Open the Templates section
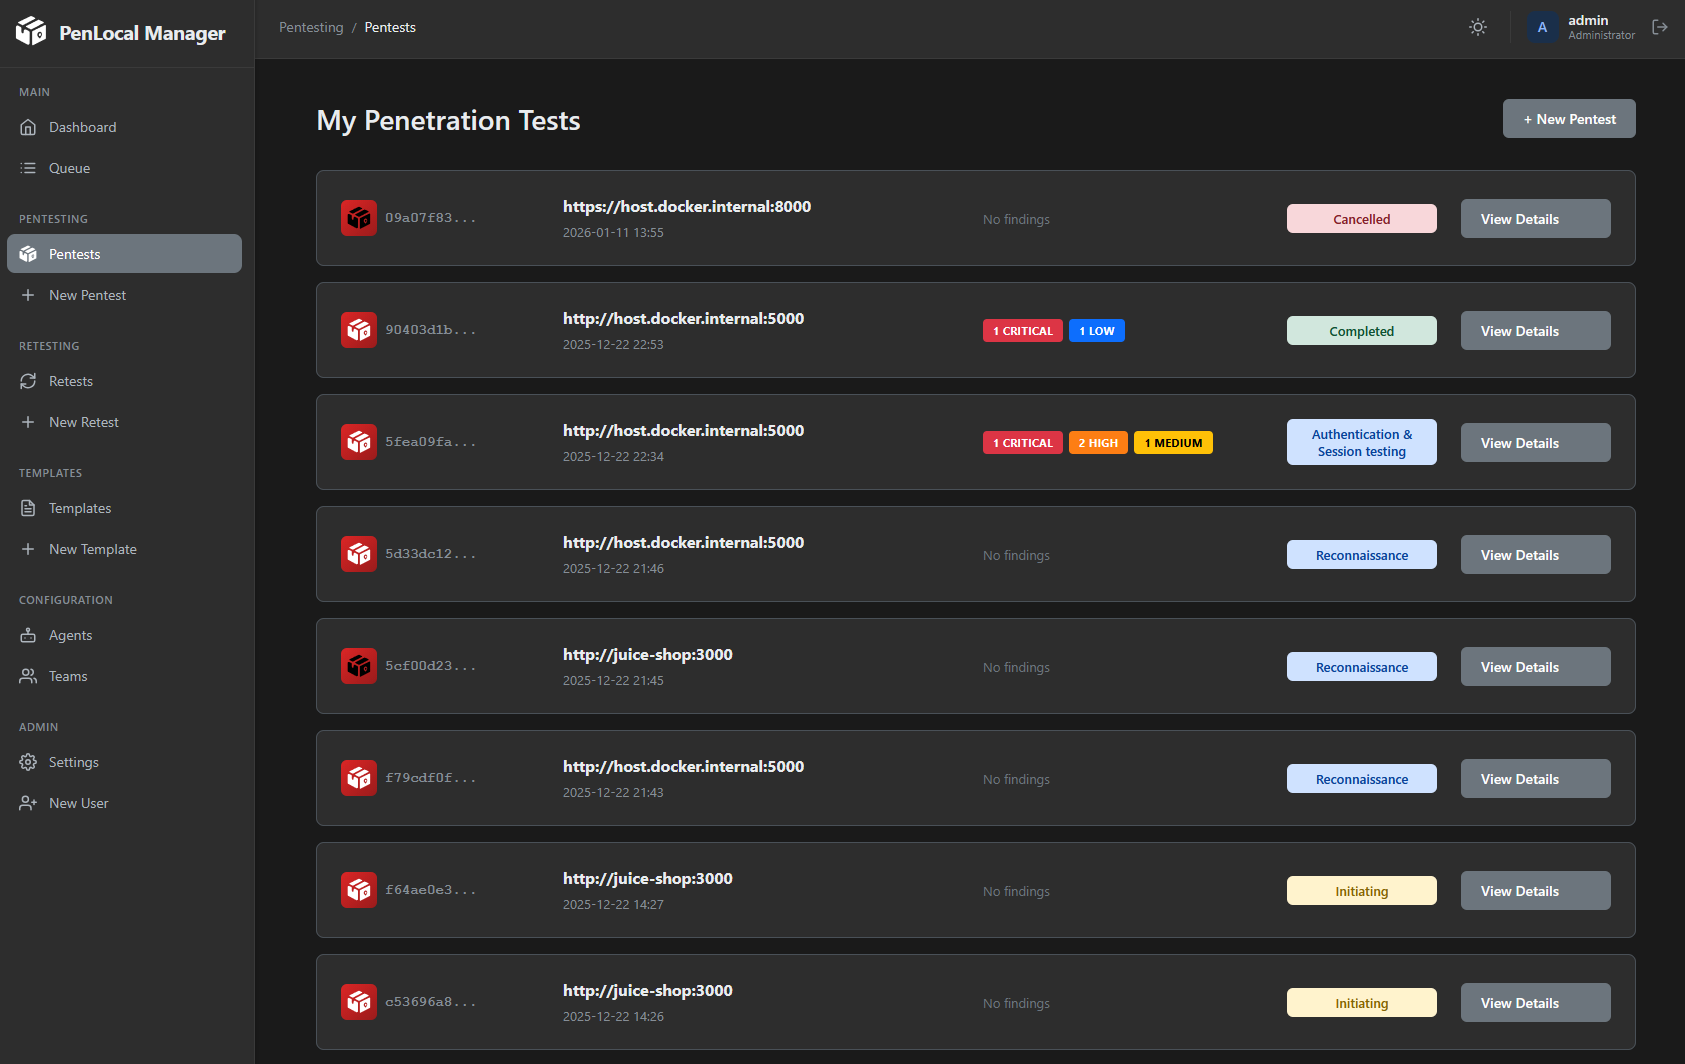This screenshot has height=1064, width=1685. pyautogui.click(x=79, y=508)
